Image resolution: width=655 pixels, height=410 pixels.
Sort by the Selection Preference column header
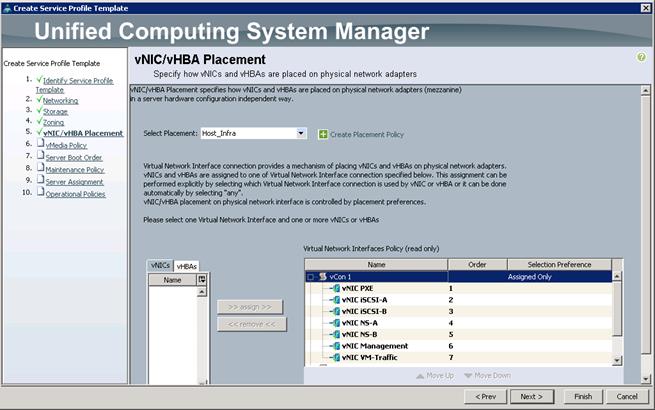point(559,265)
